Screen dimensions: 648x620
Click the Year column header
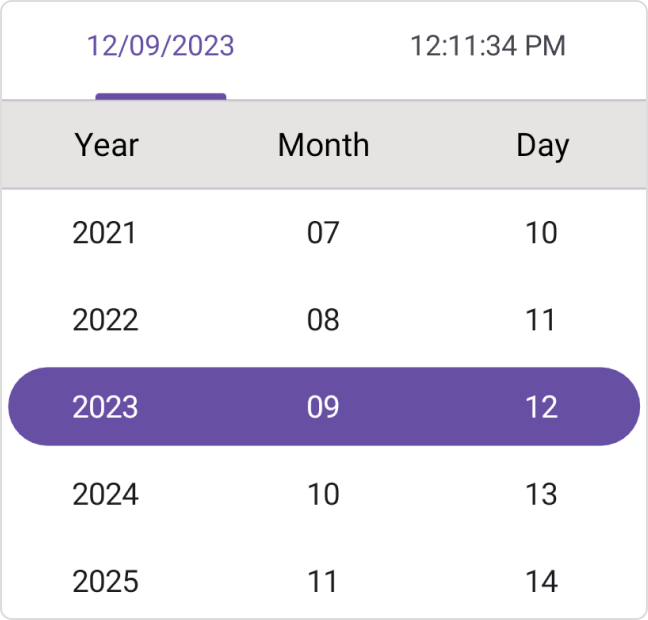click(106, 145)
